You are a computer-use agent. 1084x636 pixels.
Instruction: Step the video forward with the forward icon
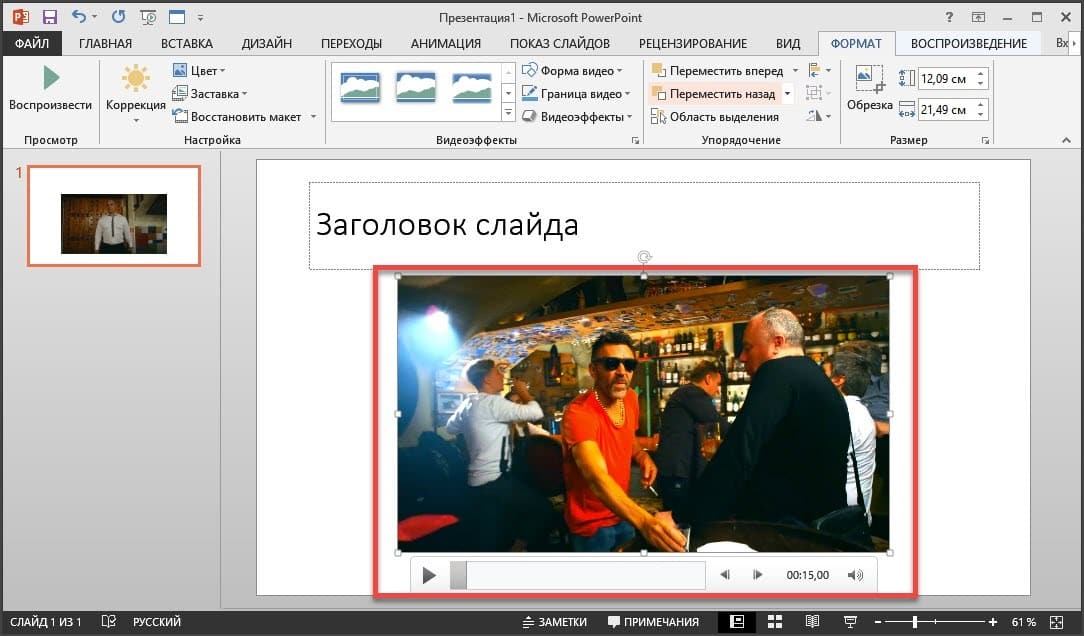pyautogui.click(x=758, y=575)
